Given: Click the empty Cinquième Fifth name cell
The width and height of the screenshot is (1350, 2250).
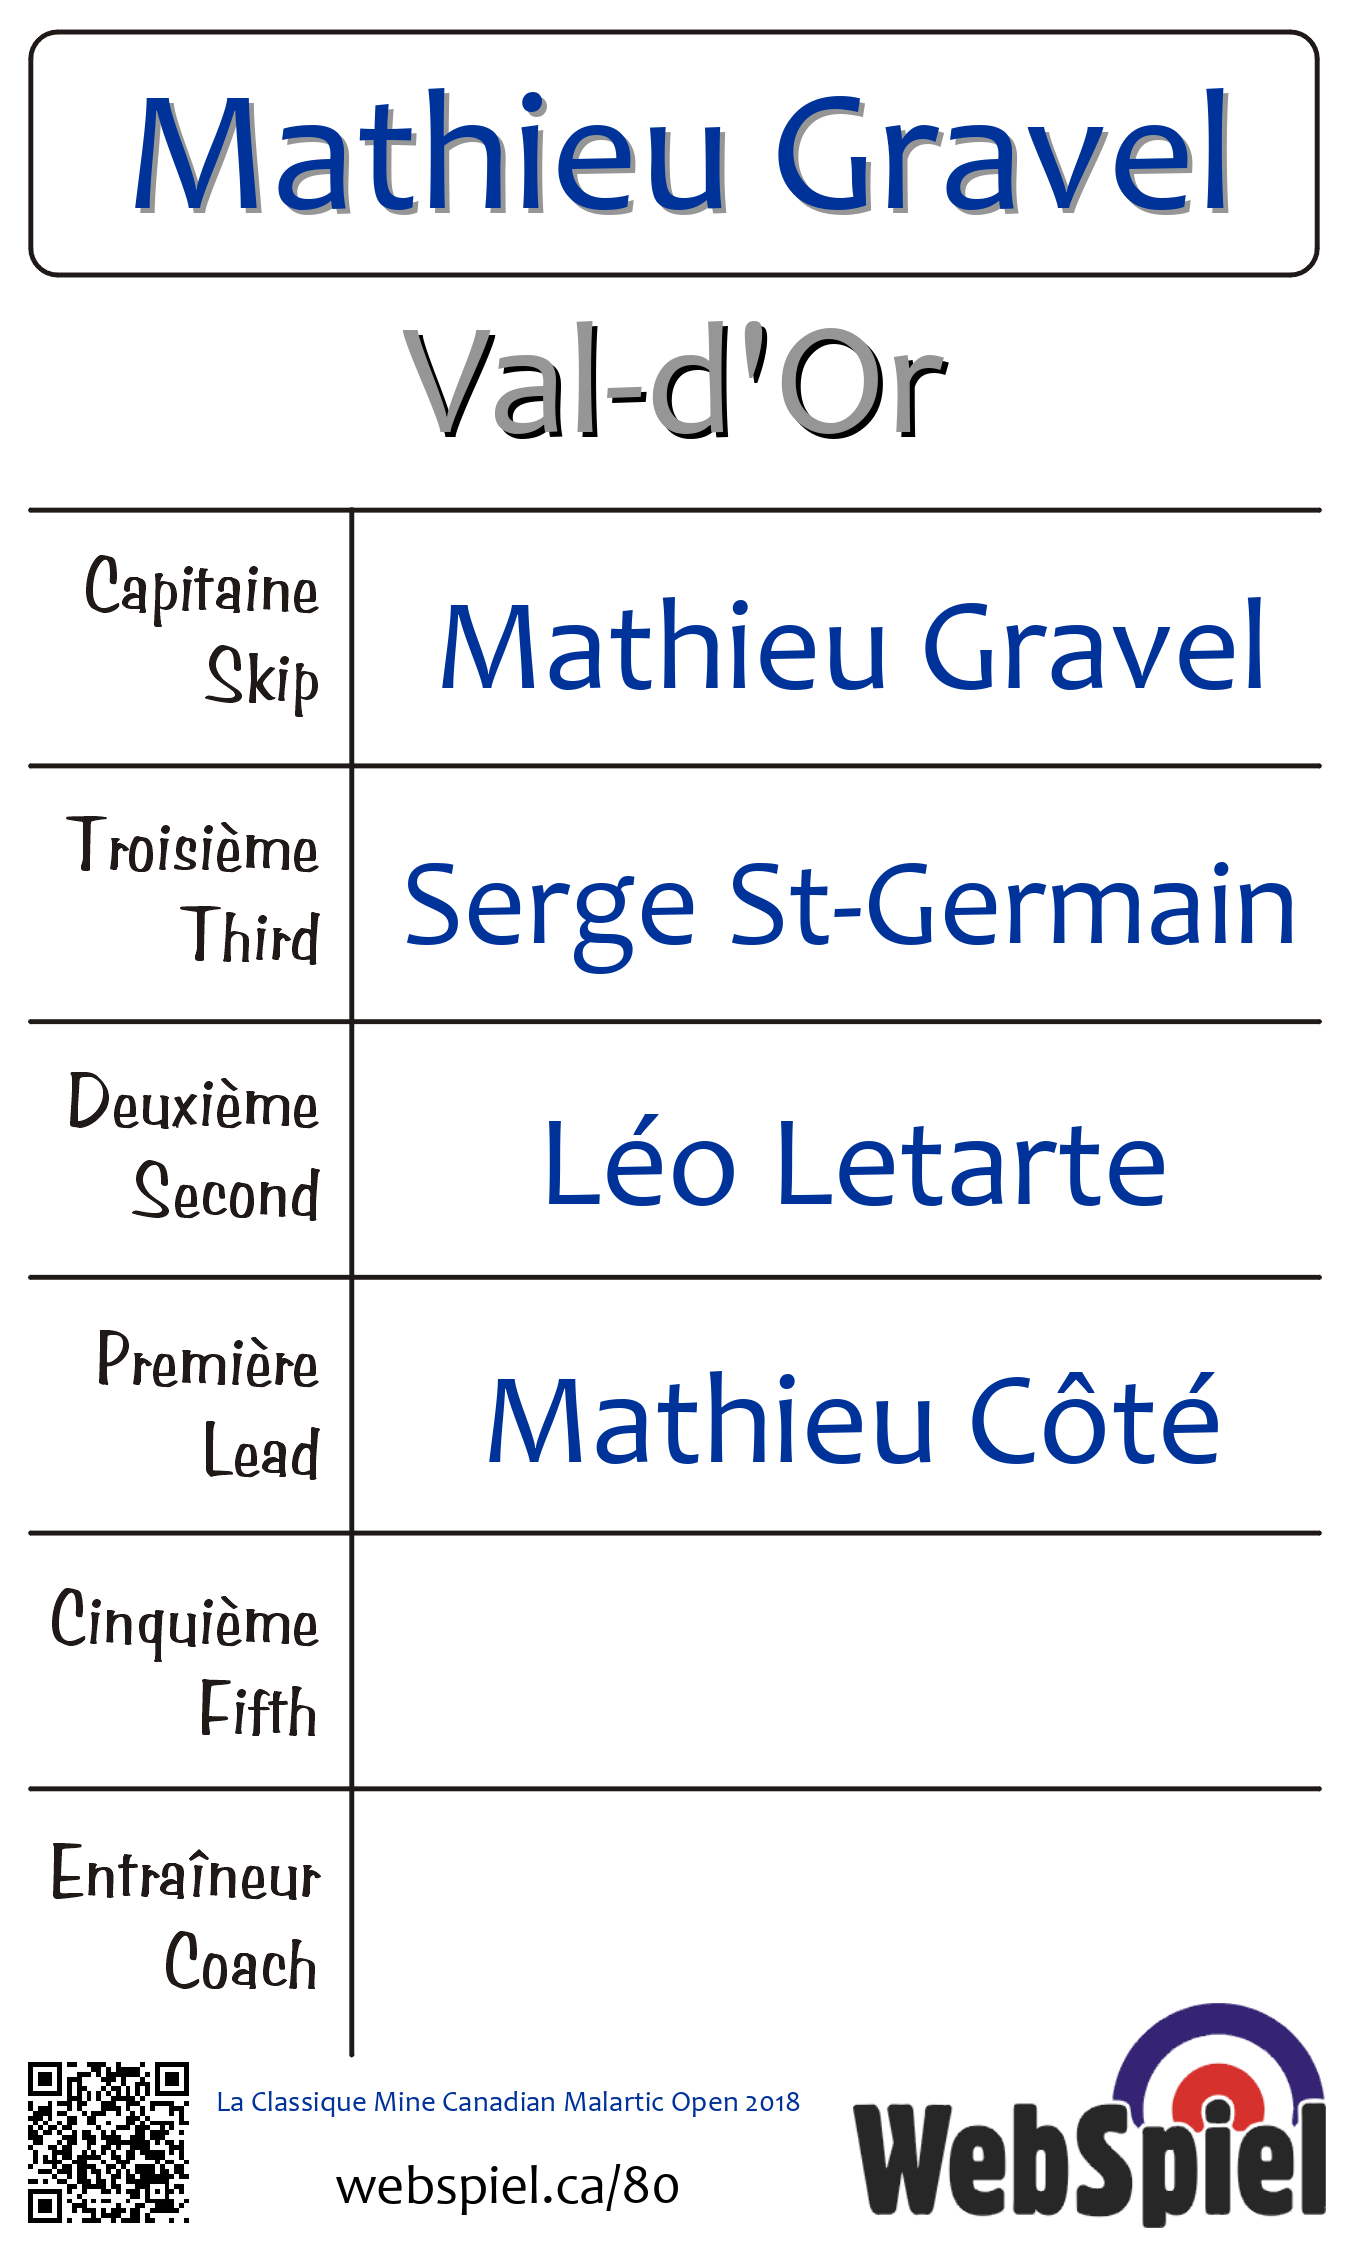Looking at the screenshot, I should tap(836, 1661).
